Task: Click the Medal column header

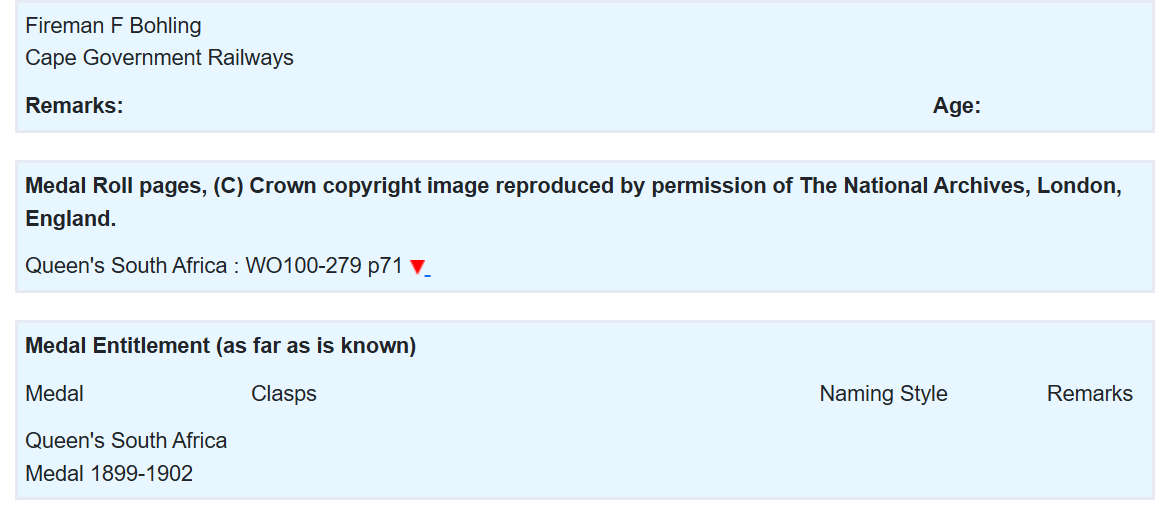Action: (x=54, y=394)
